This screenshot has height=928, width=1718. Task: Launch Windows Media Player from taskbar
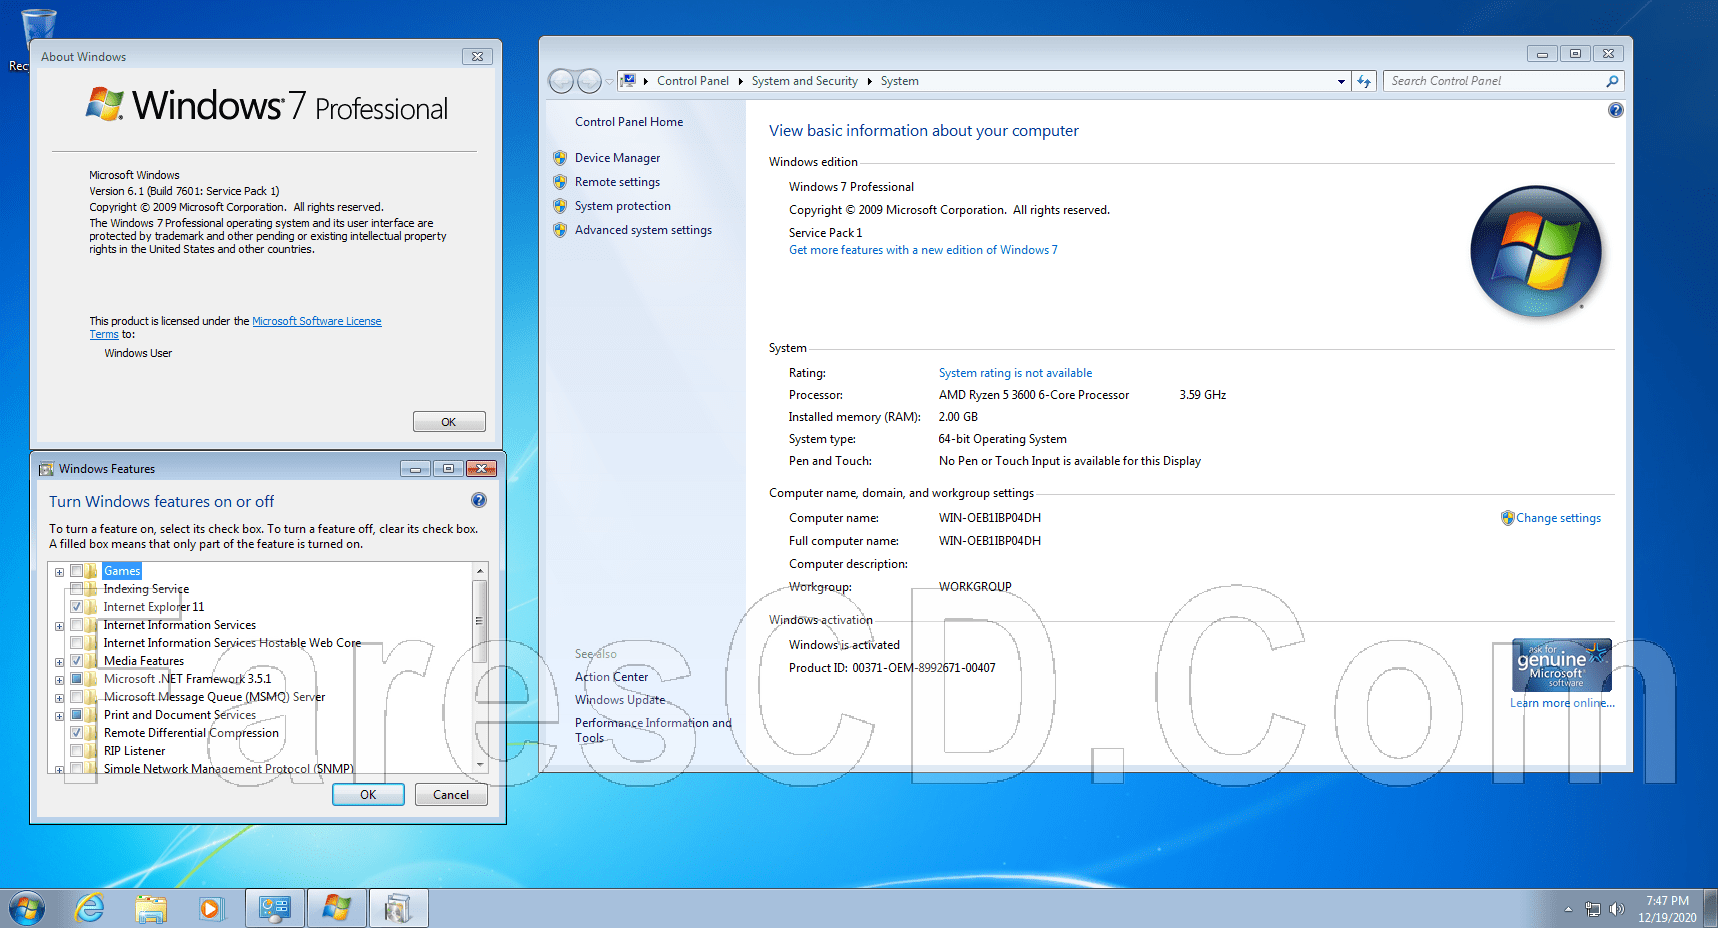211,908
